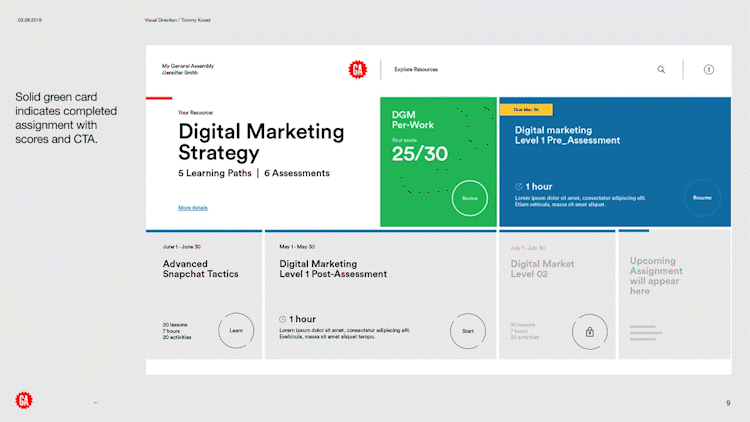Click the Your Resource label

point(196,113)
